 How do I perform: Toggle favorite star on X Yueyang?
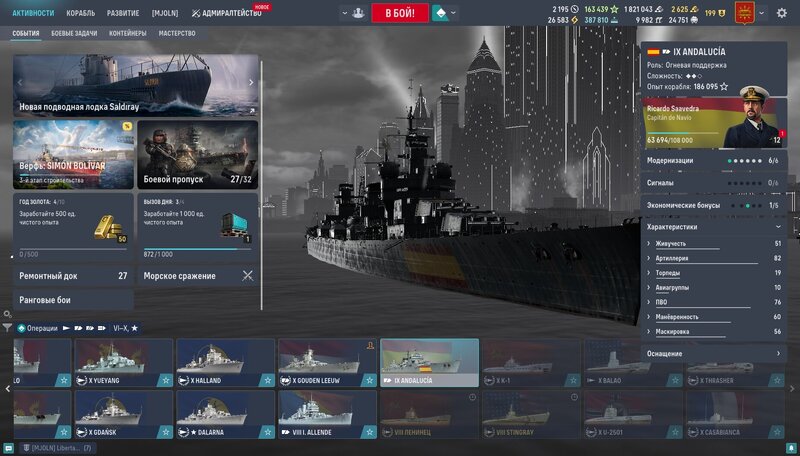(165, 380)
